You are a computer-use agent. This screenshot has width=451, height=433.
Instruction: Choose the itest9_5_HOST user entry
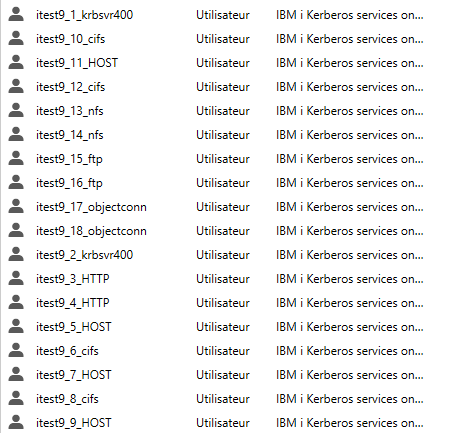[x=74, y=327]
